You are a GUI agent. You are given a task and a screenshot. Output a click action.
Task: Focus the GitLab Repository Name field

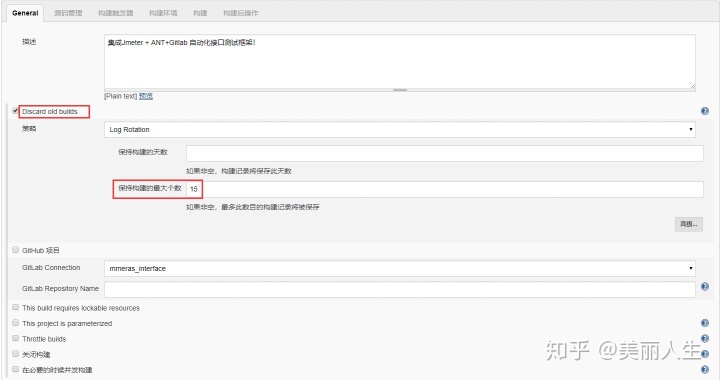[399, 290]
